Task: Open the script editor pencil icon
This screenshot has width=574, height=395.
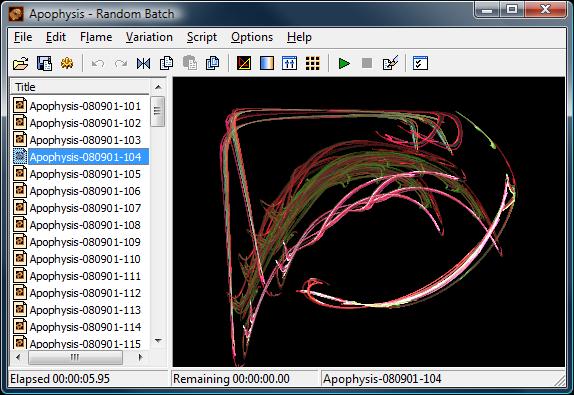Action: click(390, 63)
